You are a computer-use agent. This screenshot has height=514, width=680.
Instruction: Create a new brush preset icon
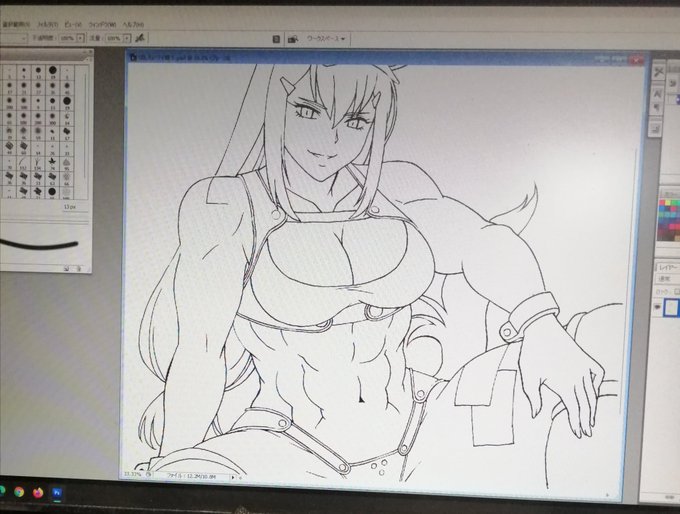(x=67, y=269)
